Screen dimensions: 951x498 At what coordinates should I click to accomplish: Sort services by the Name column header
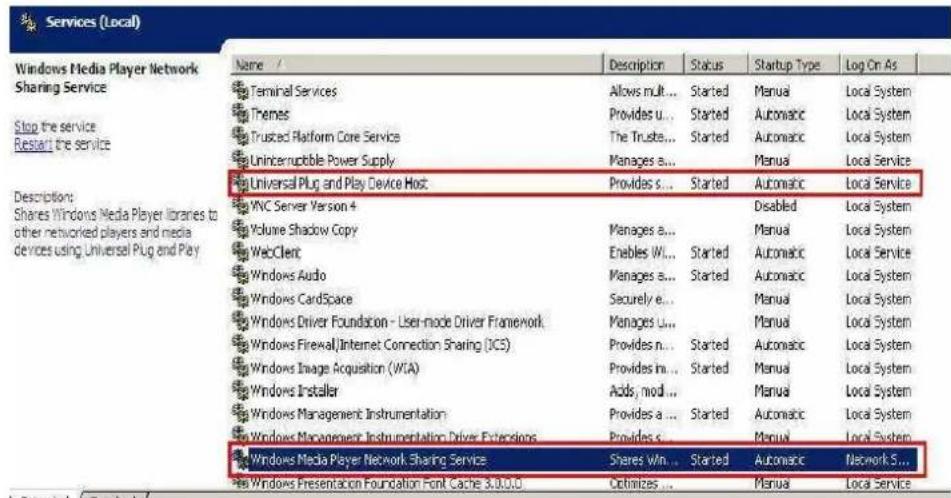[417, 65]
